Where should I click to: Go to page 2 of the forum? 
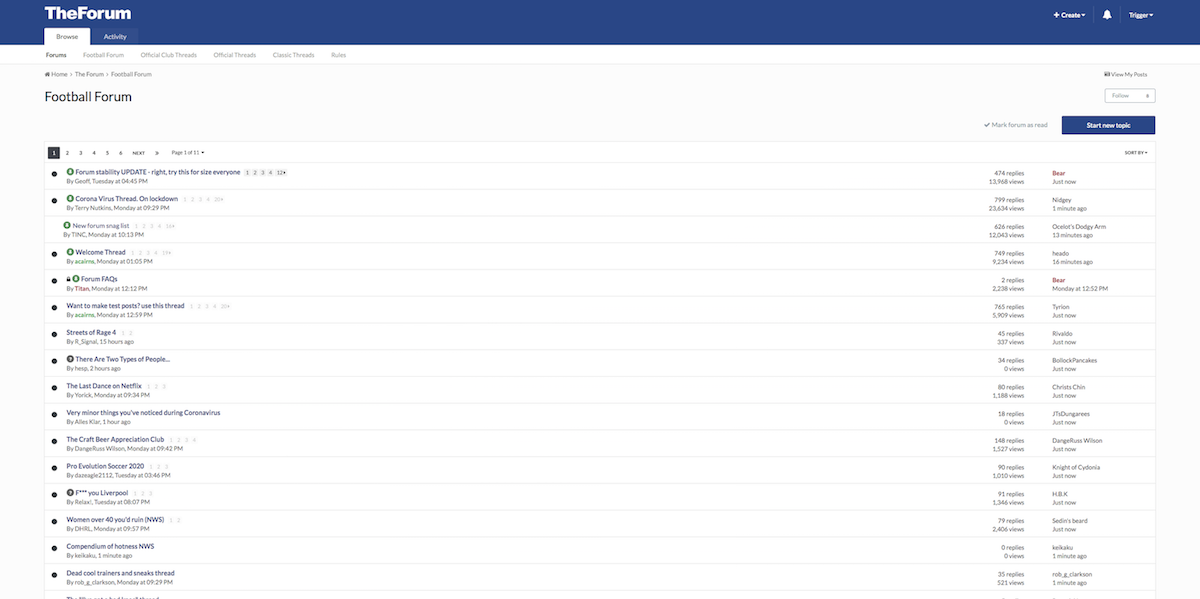[x=67, y=152]
